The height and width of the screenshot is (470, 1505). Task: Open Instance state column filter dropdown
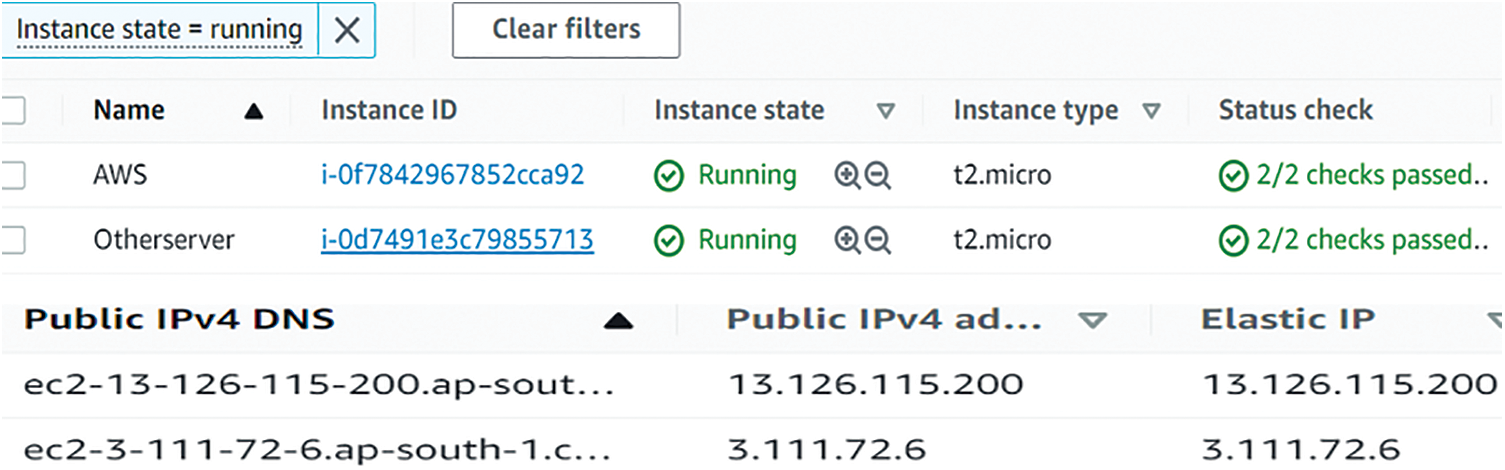point(885,111)
